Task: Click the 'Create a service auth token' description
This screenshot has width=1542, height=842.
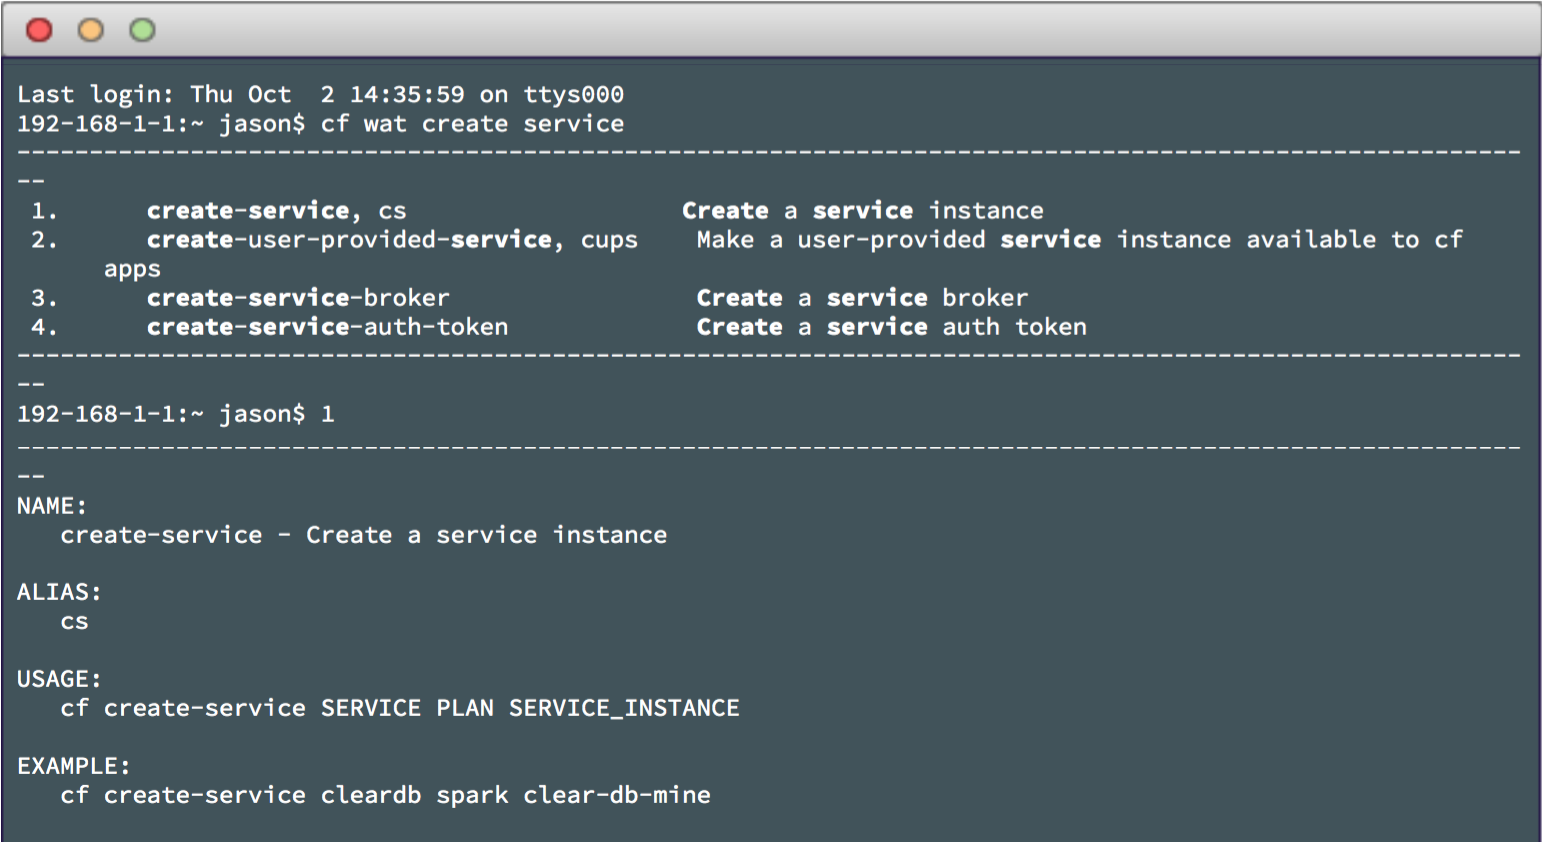Action: coord(891,327)
